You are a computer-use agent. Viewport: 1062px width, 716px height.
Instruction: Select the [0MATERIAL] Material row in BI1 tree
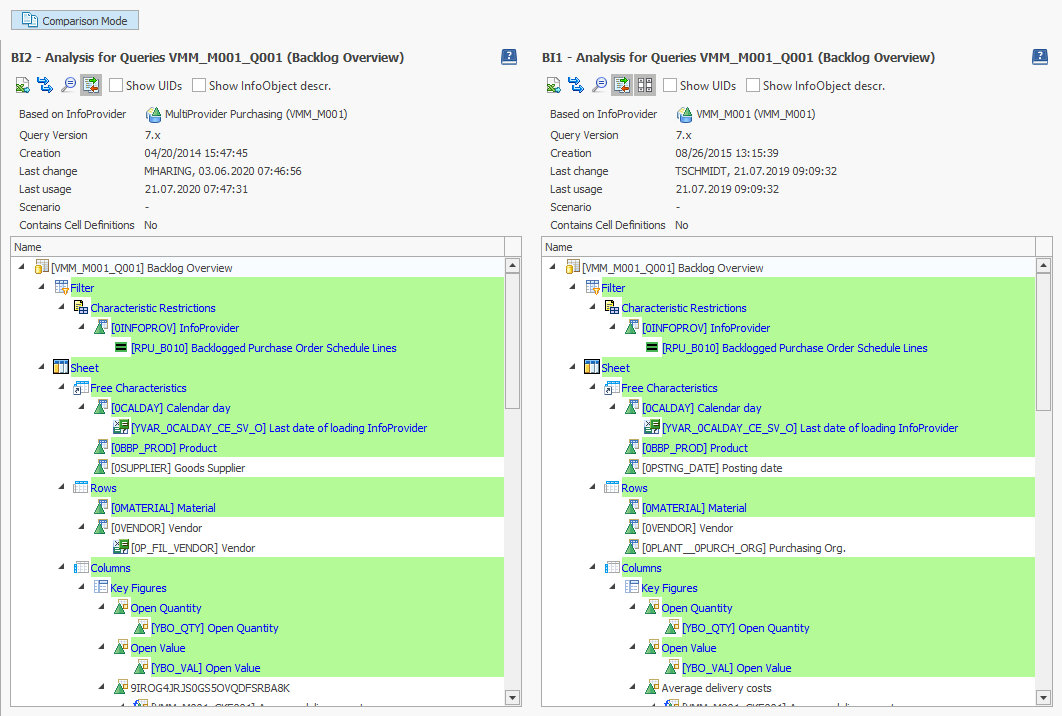[x=700, y=507]
